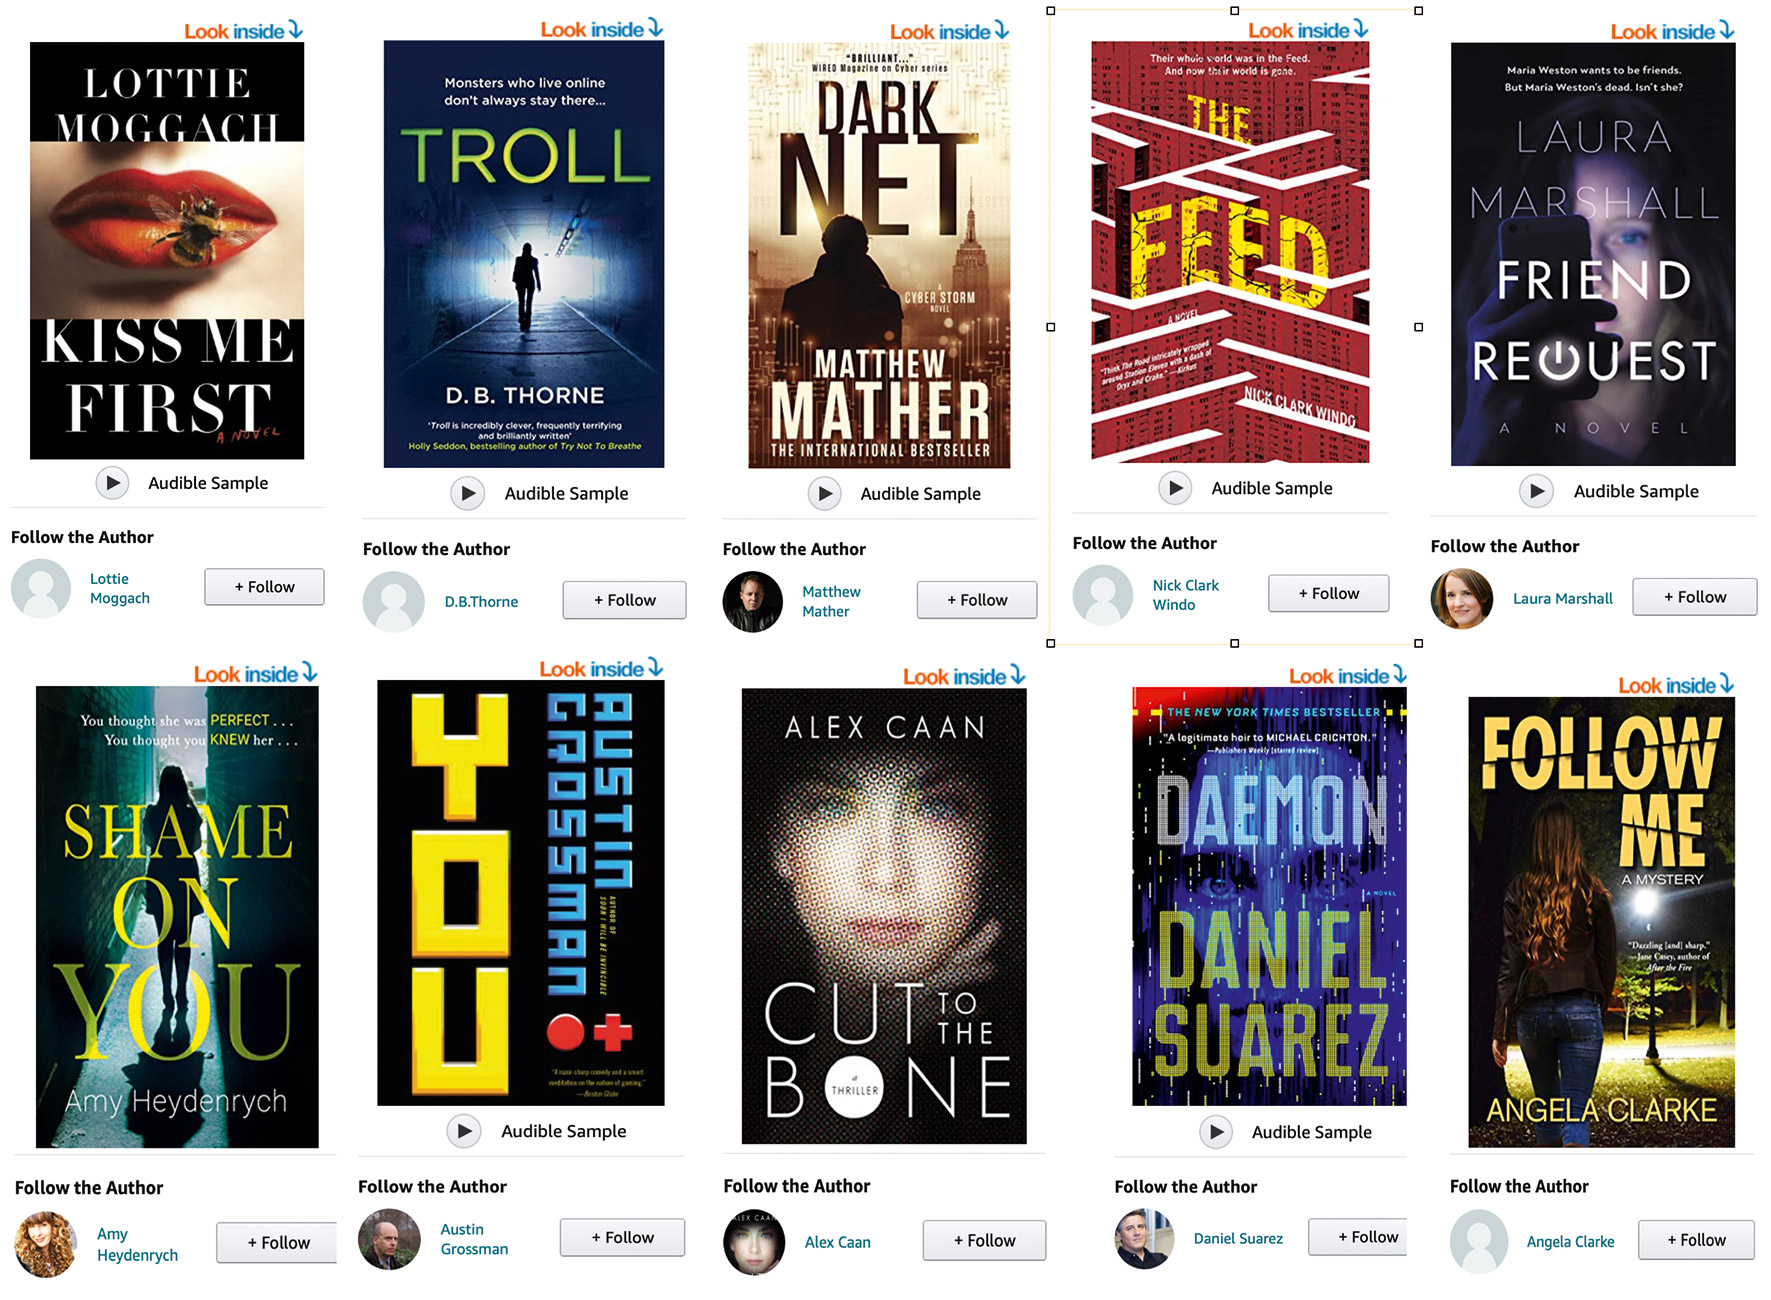The width and height of the screenshot is (1771, 1300).
Task: Play the Daemon Audible sample
Action: pos(1216,1132)
